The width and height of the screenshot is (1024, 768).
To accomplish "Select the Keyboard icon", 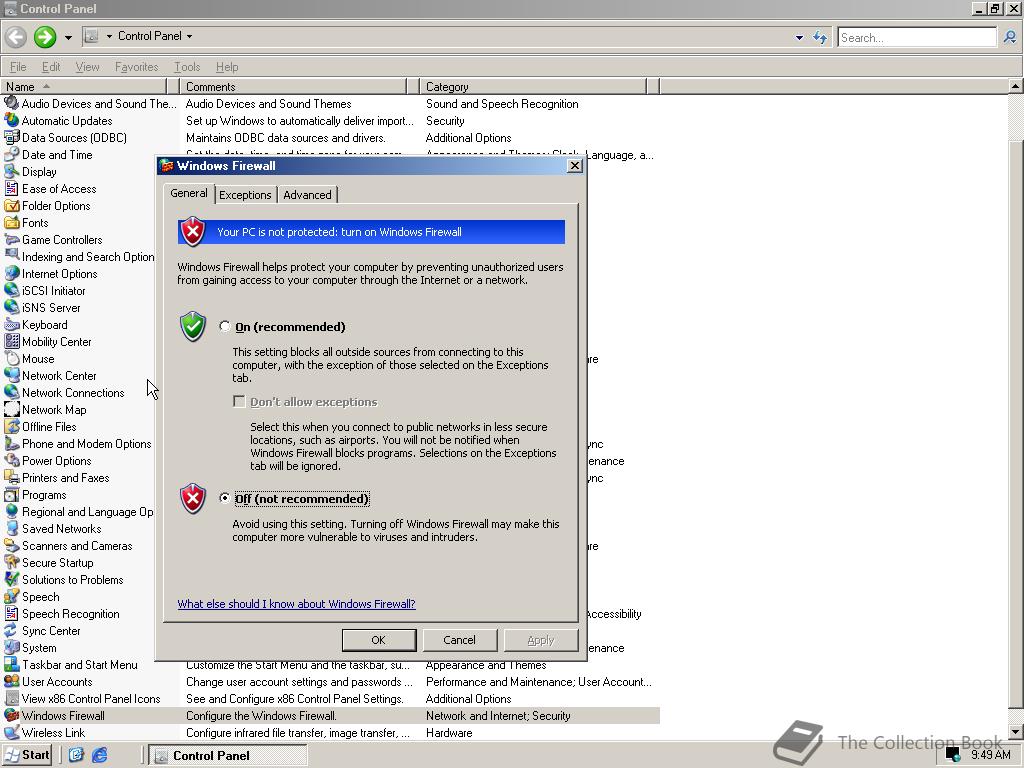I will click(x=11, y=324).
